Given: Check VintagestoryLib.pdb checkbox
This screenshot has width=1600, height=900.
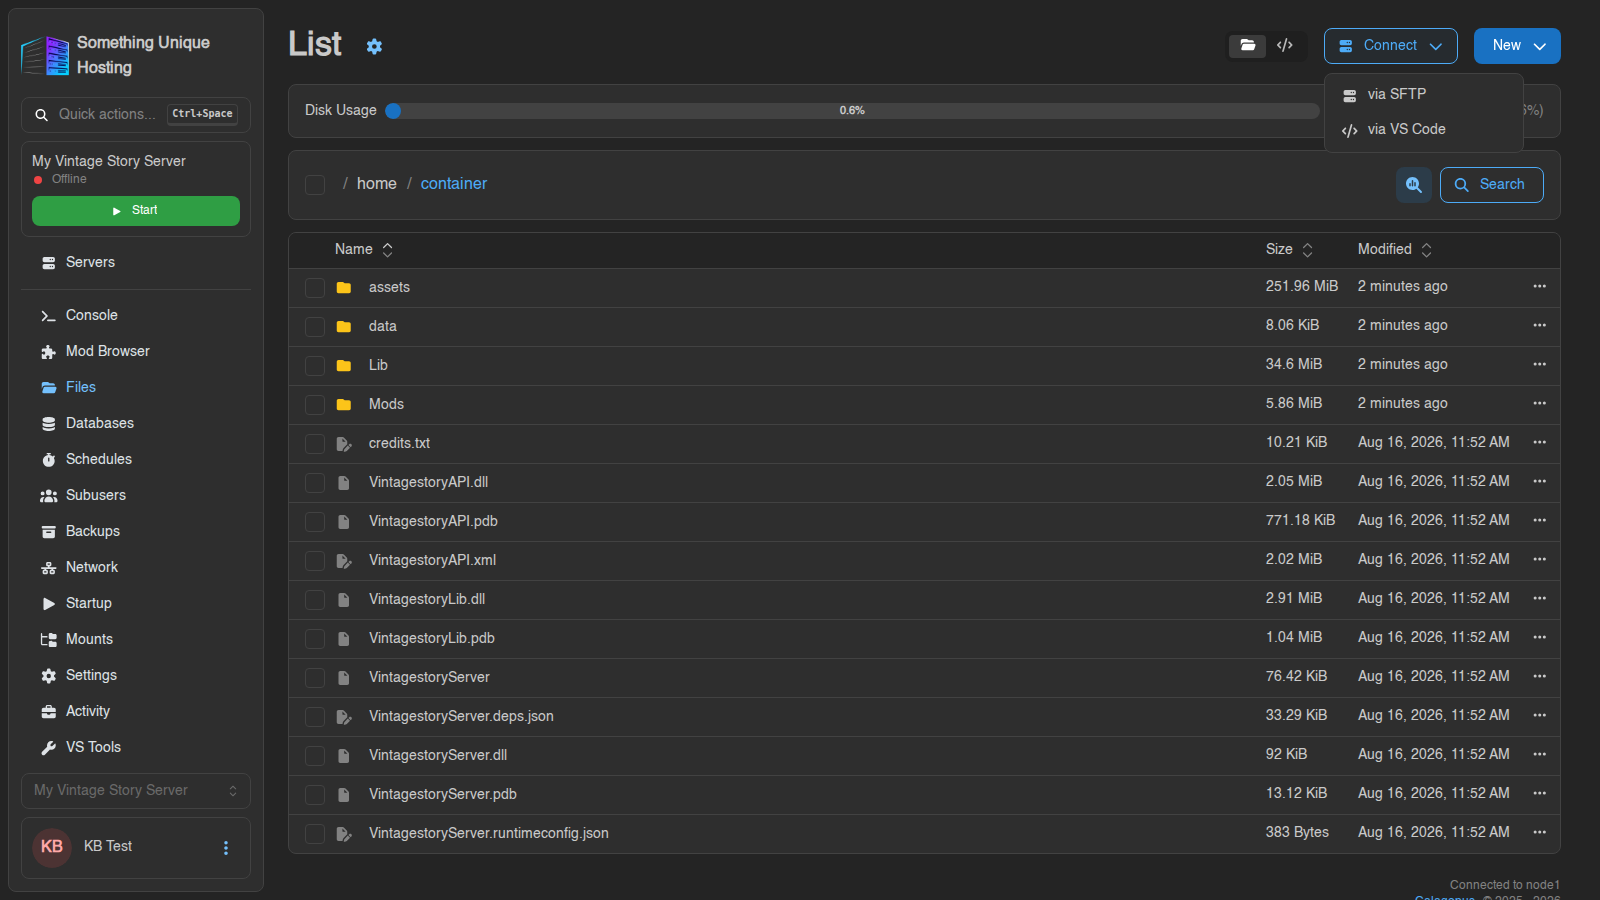Looking at the screenshot, I should point(315,639).
